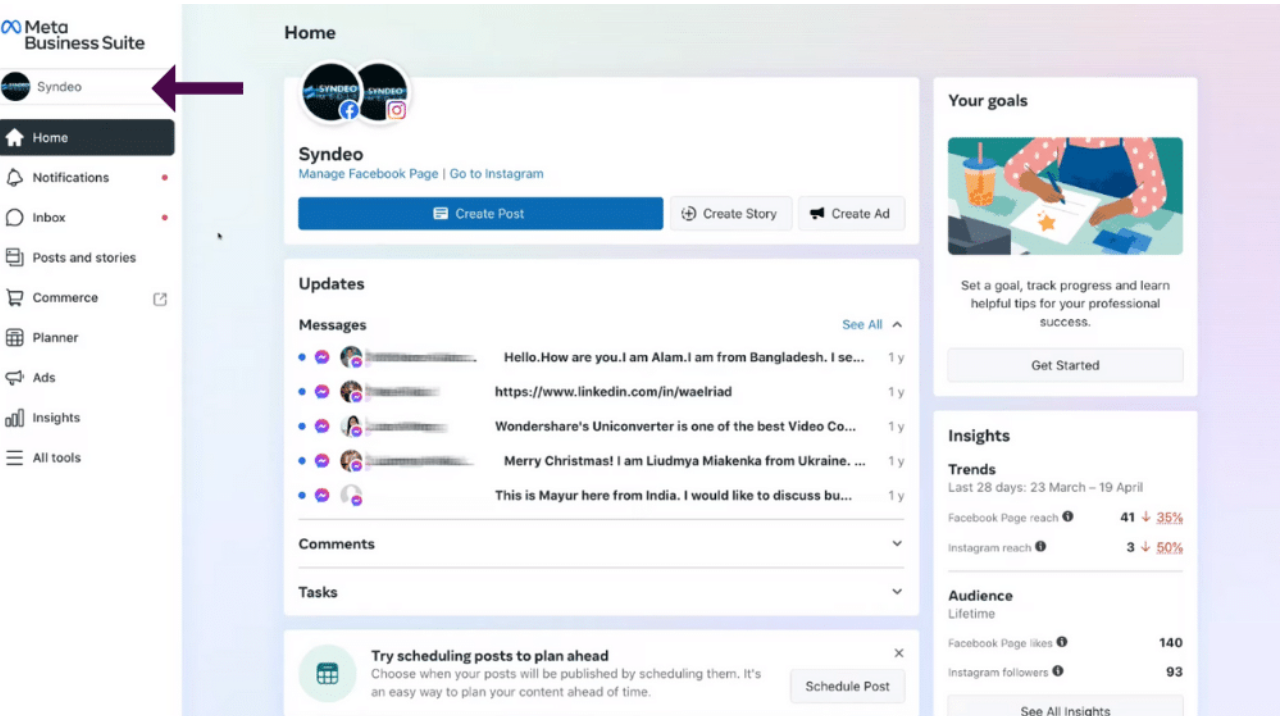Click the Create Post button
This screenshot has height=720, width=1280.
[x=480, y=213]
